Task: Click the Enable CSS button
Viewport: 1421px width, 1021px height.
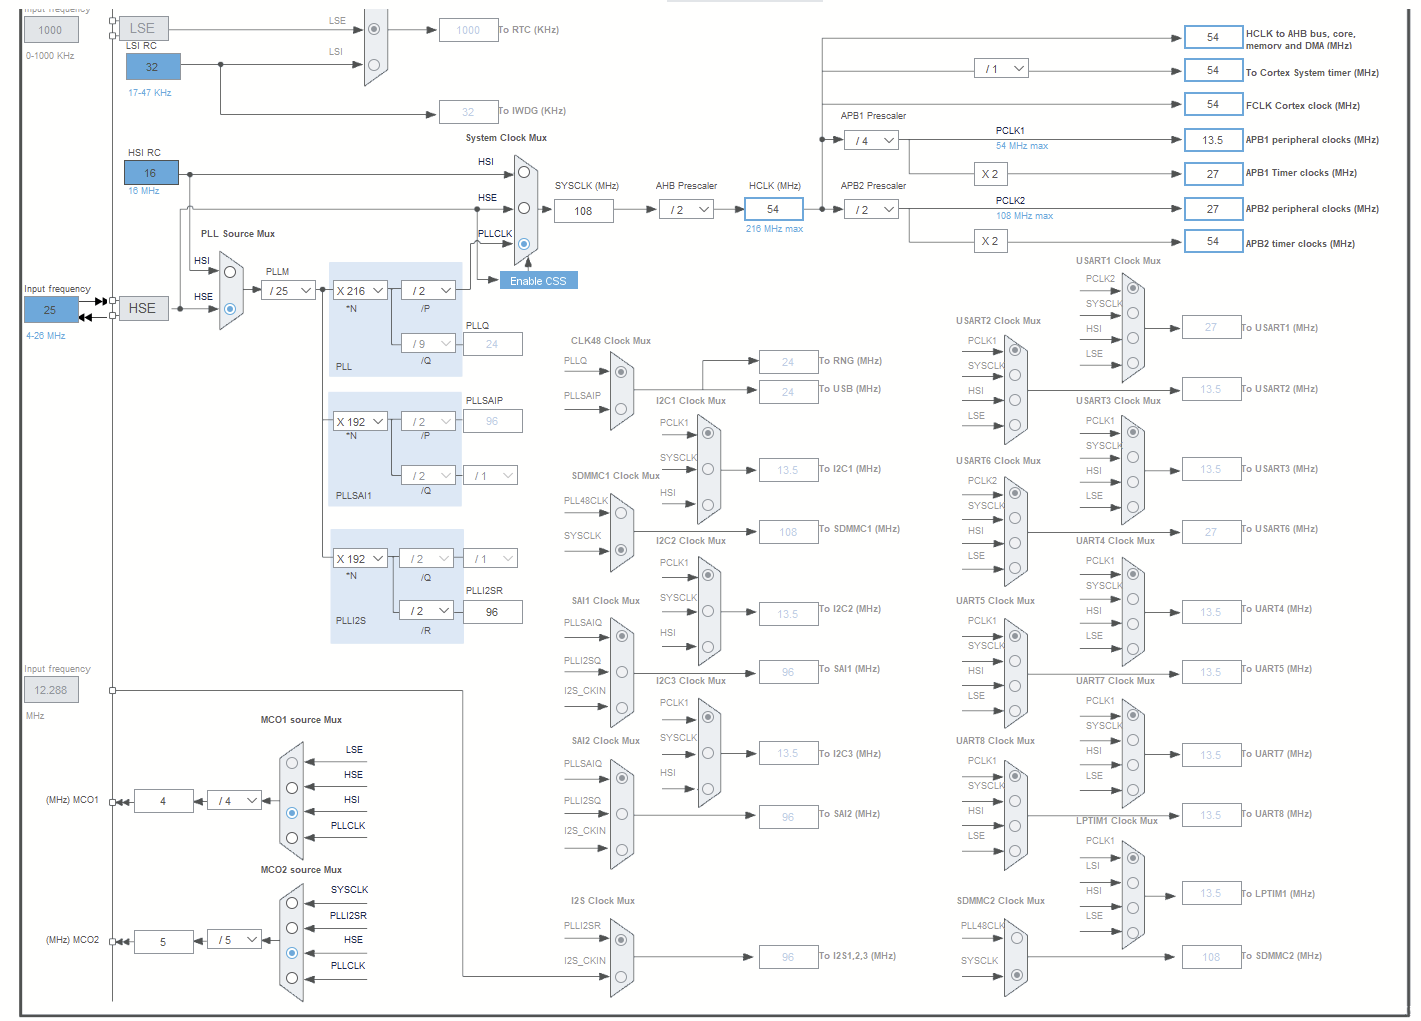Action: point(538,281)
